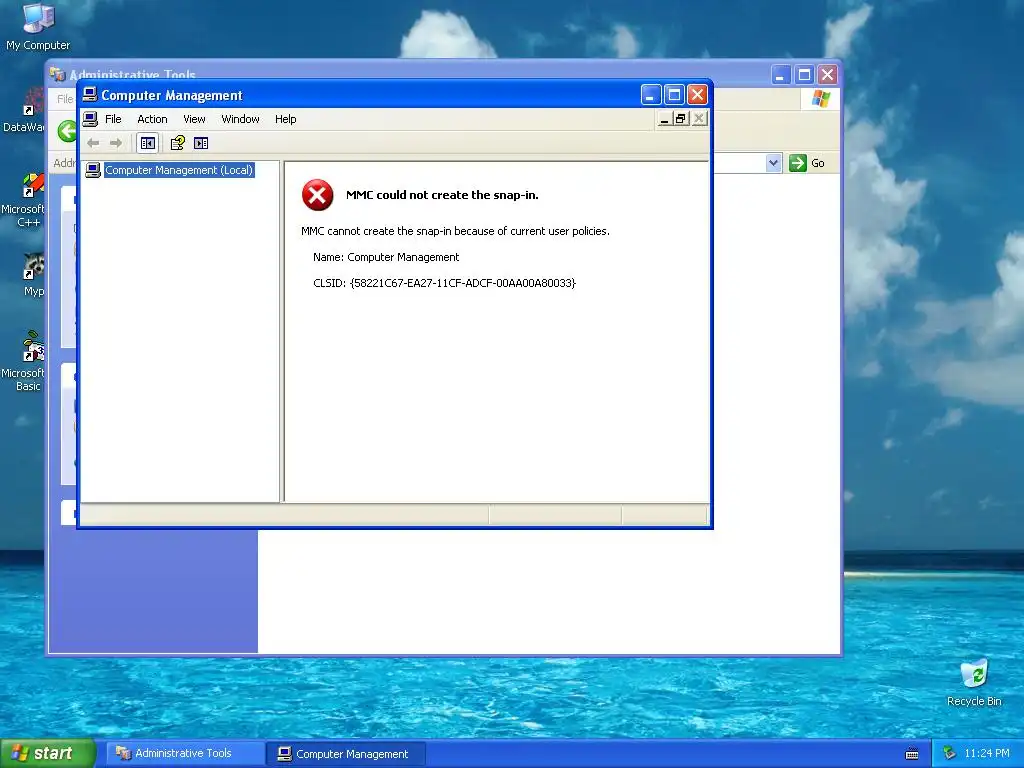Toggle Show/Hide Console Tree button
Screen dimensions: 1024x768
[148, 143]
